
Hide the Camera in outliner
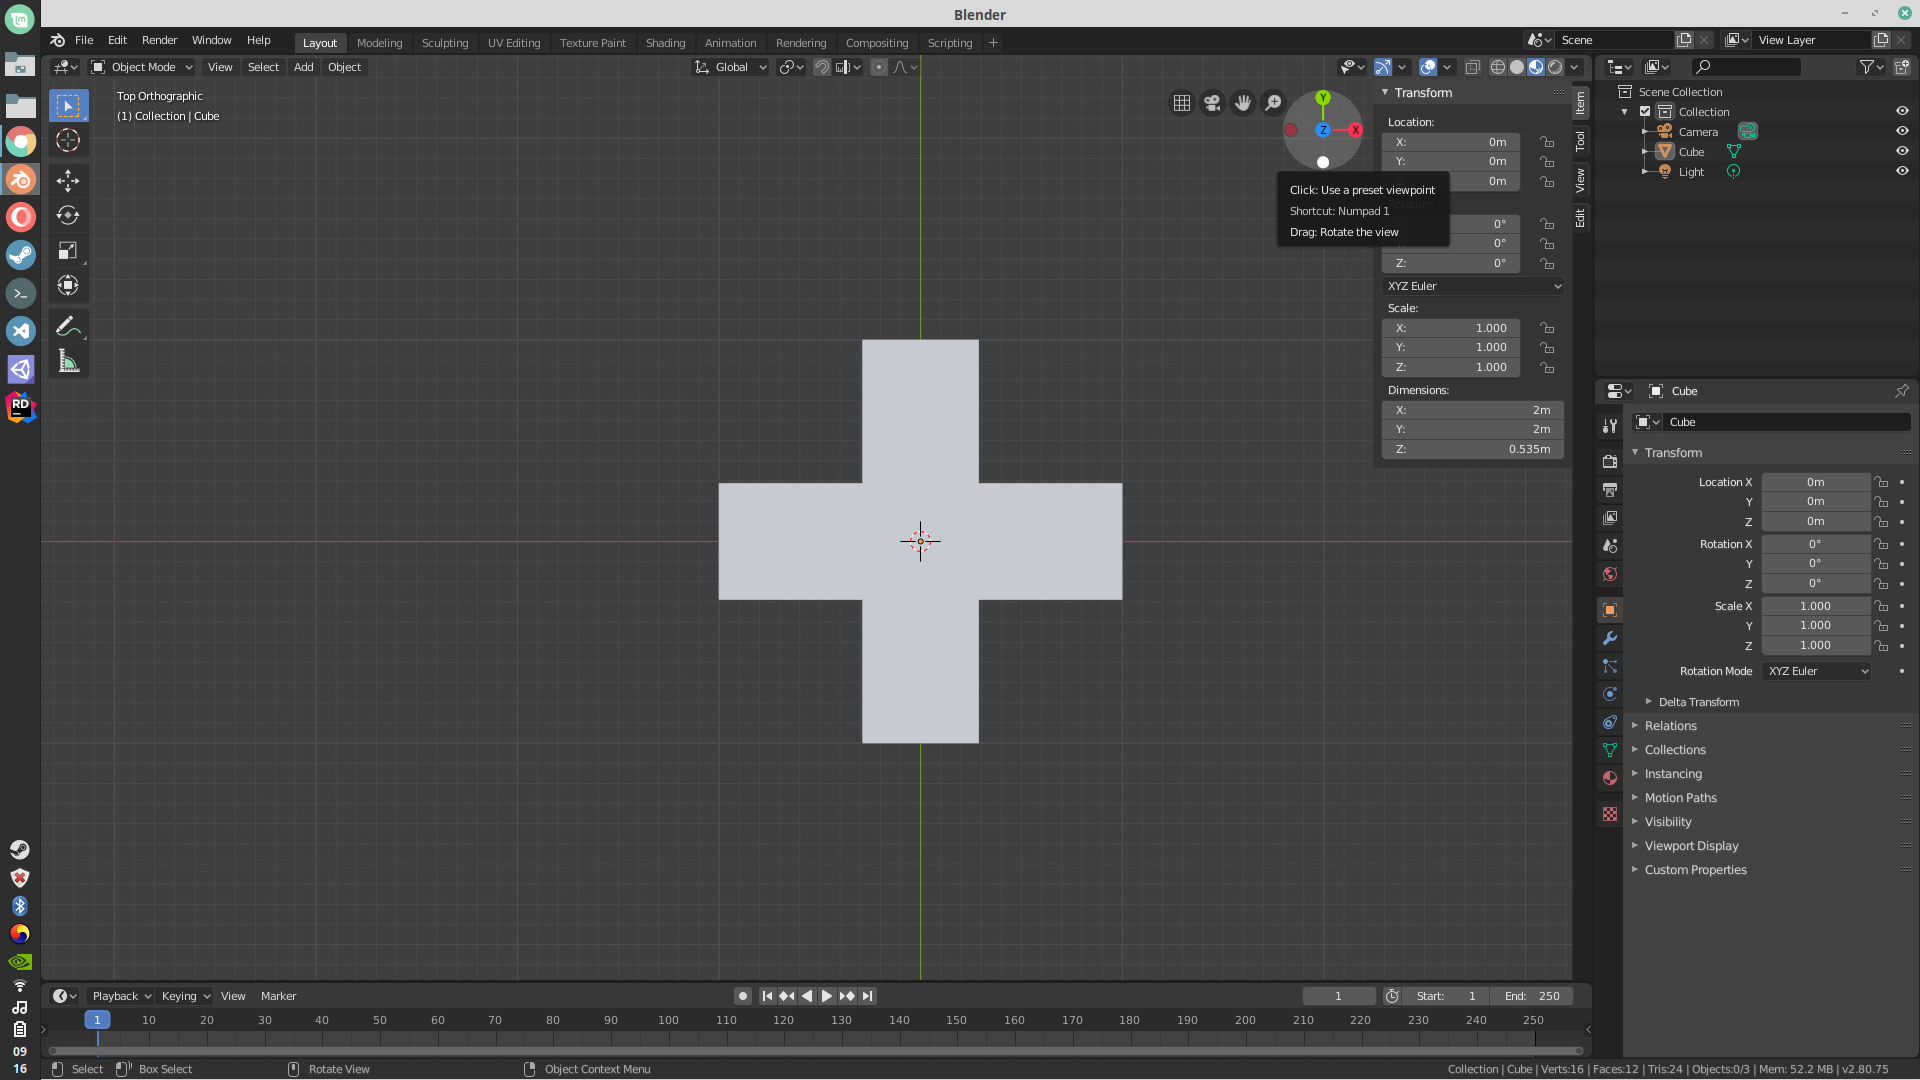click(x=1902, y=131)
